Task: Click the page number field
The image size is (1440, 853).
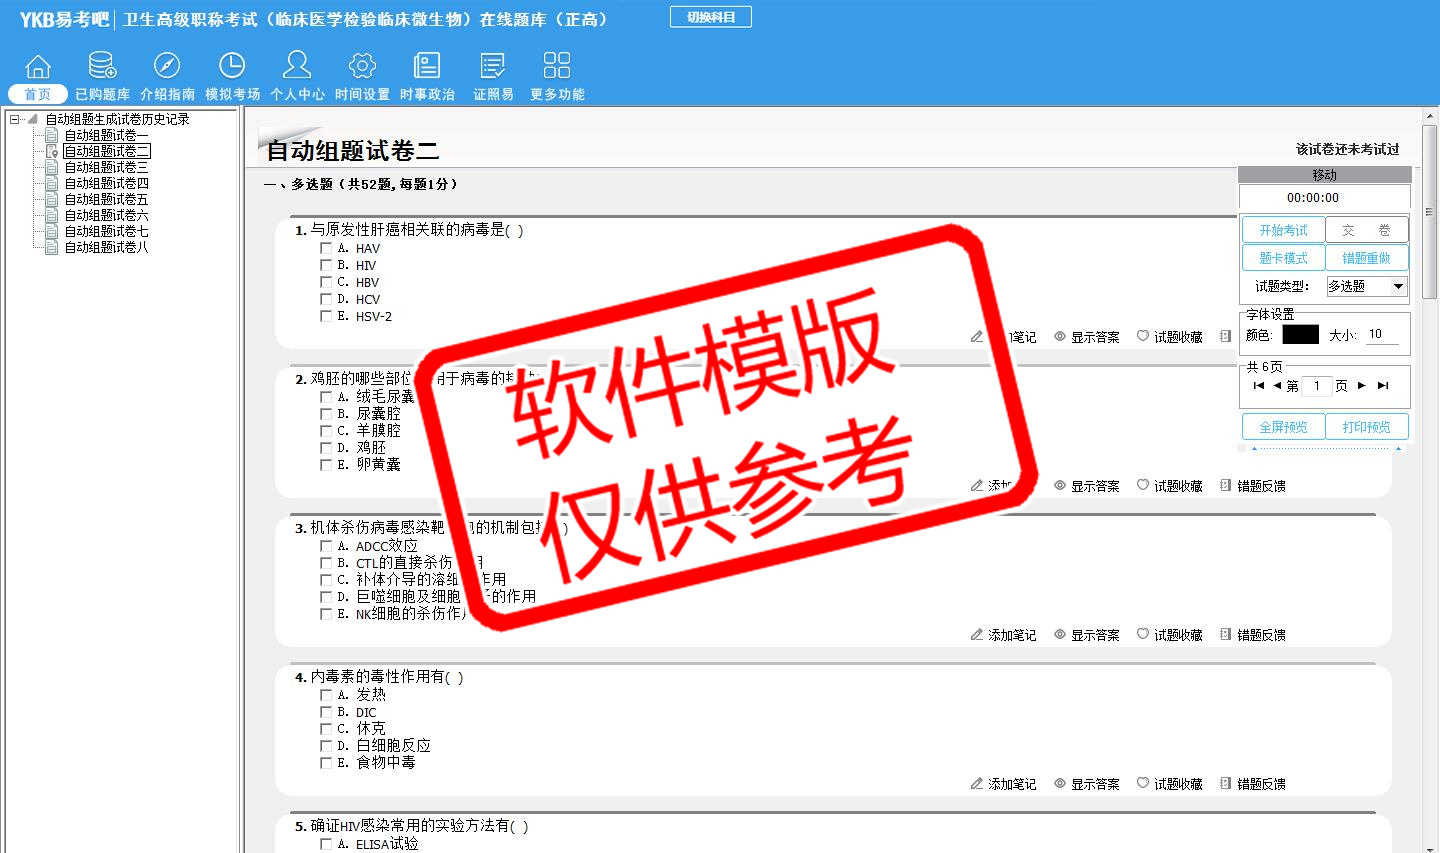Action: tap(1317, 386)
